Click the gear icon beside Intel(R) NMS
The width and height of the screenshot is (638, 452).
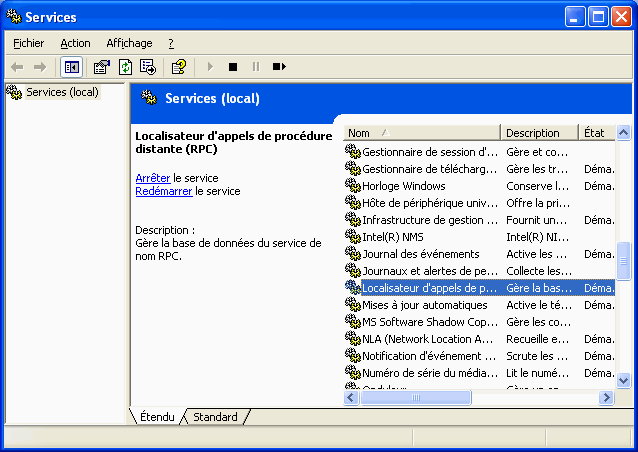tap(353, 236)
